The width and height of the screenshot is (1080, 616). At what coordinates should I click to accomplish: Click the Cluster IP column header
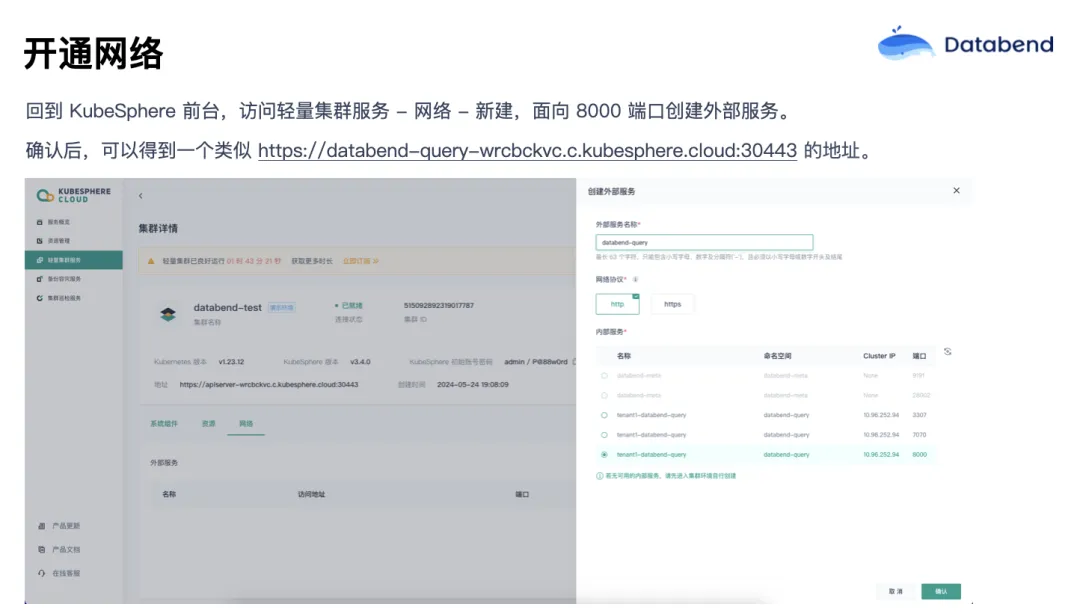click(879, 356)
